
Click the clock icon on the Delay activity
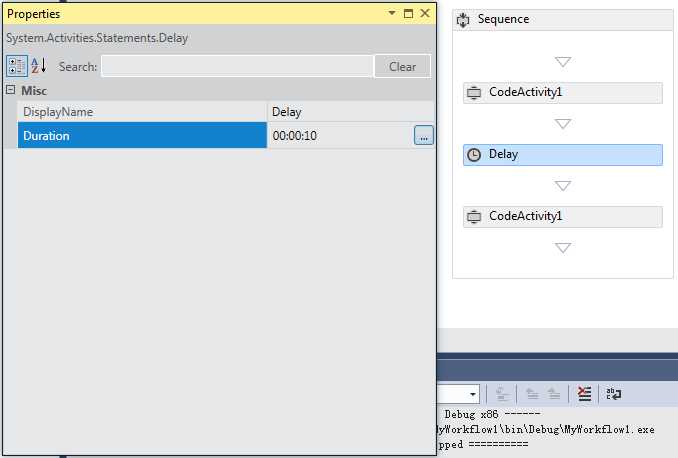pyautogui.click(x=474, y=155)
